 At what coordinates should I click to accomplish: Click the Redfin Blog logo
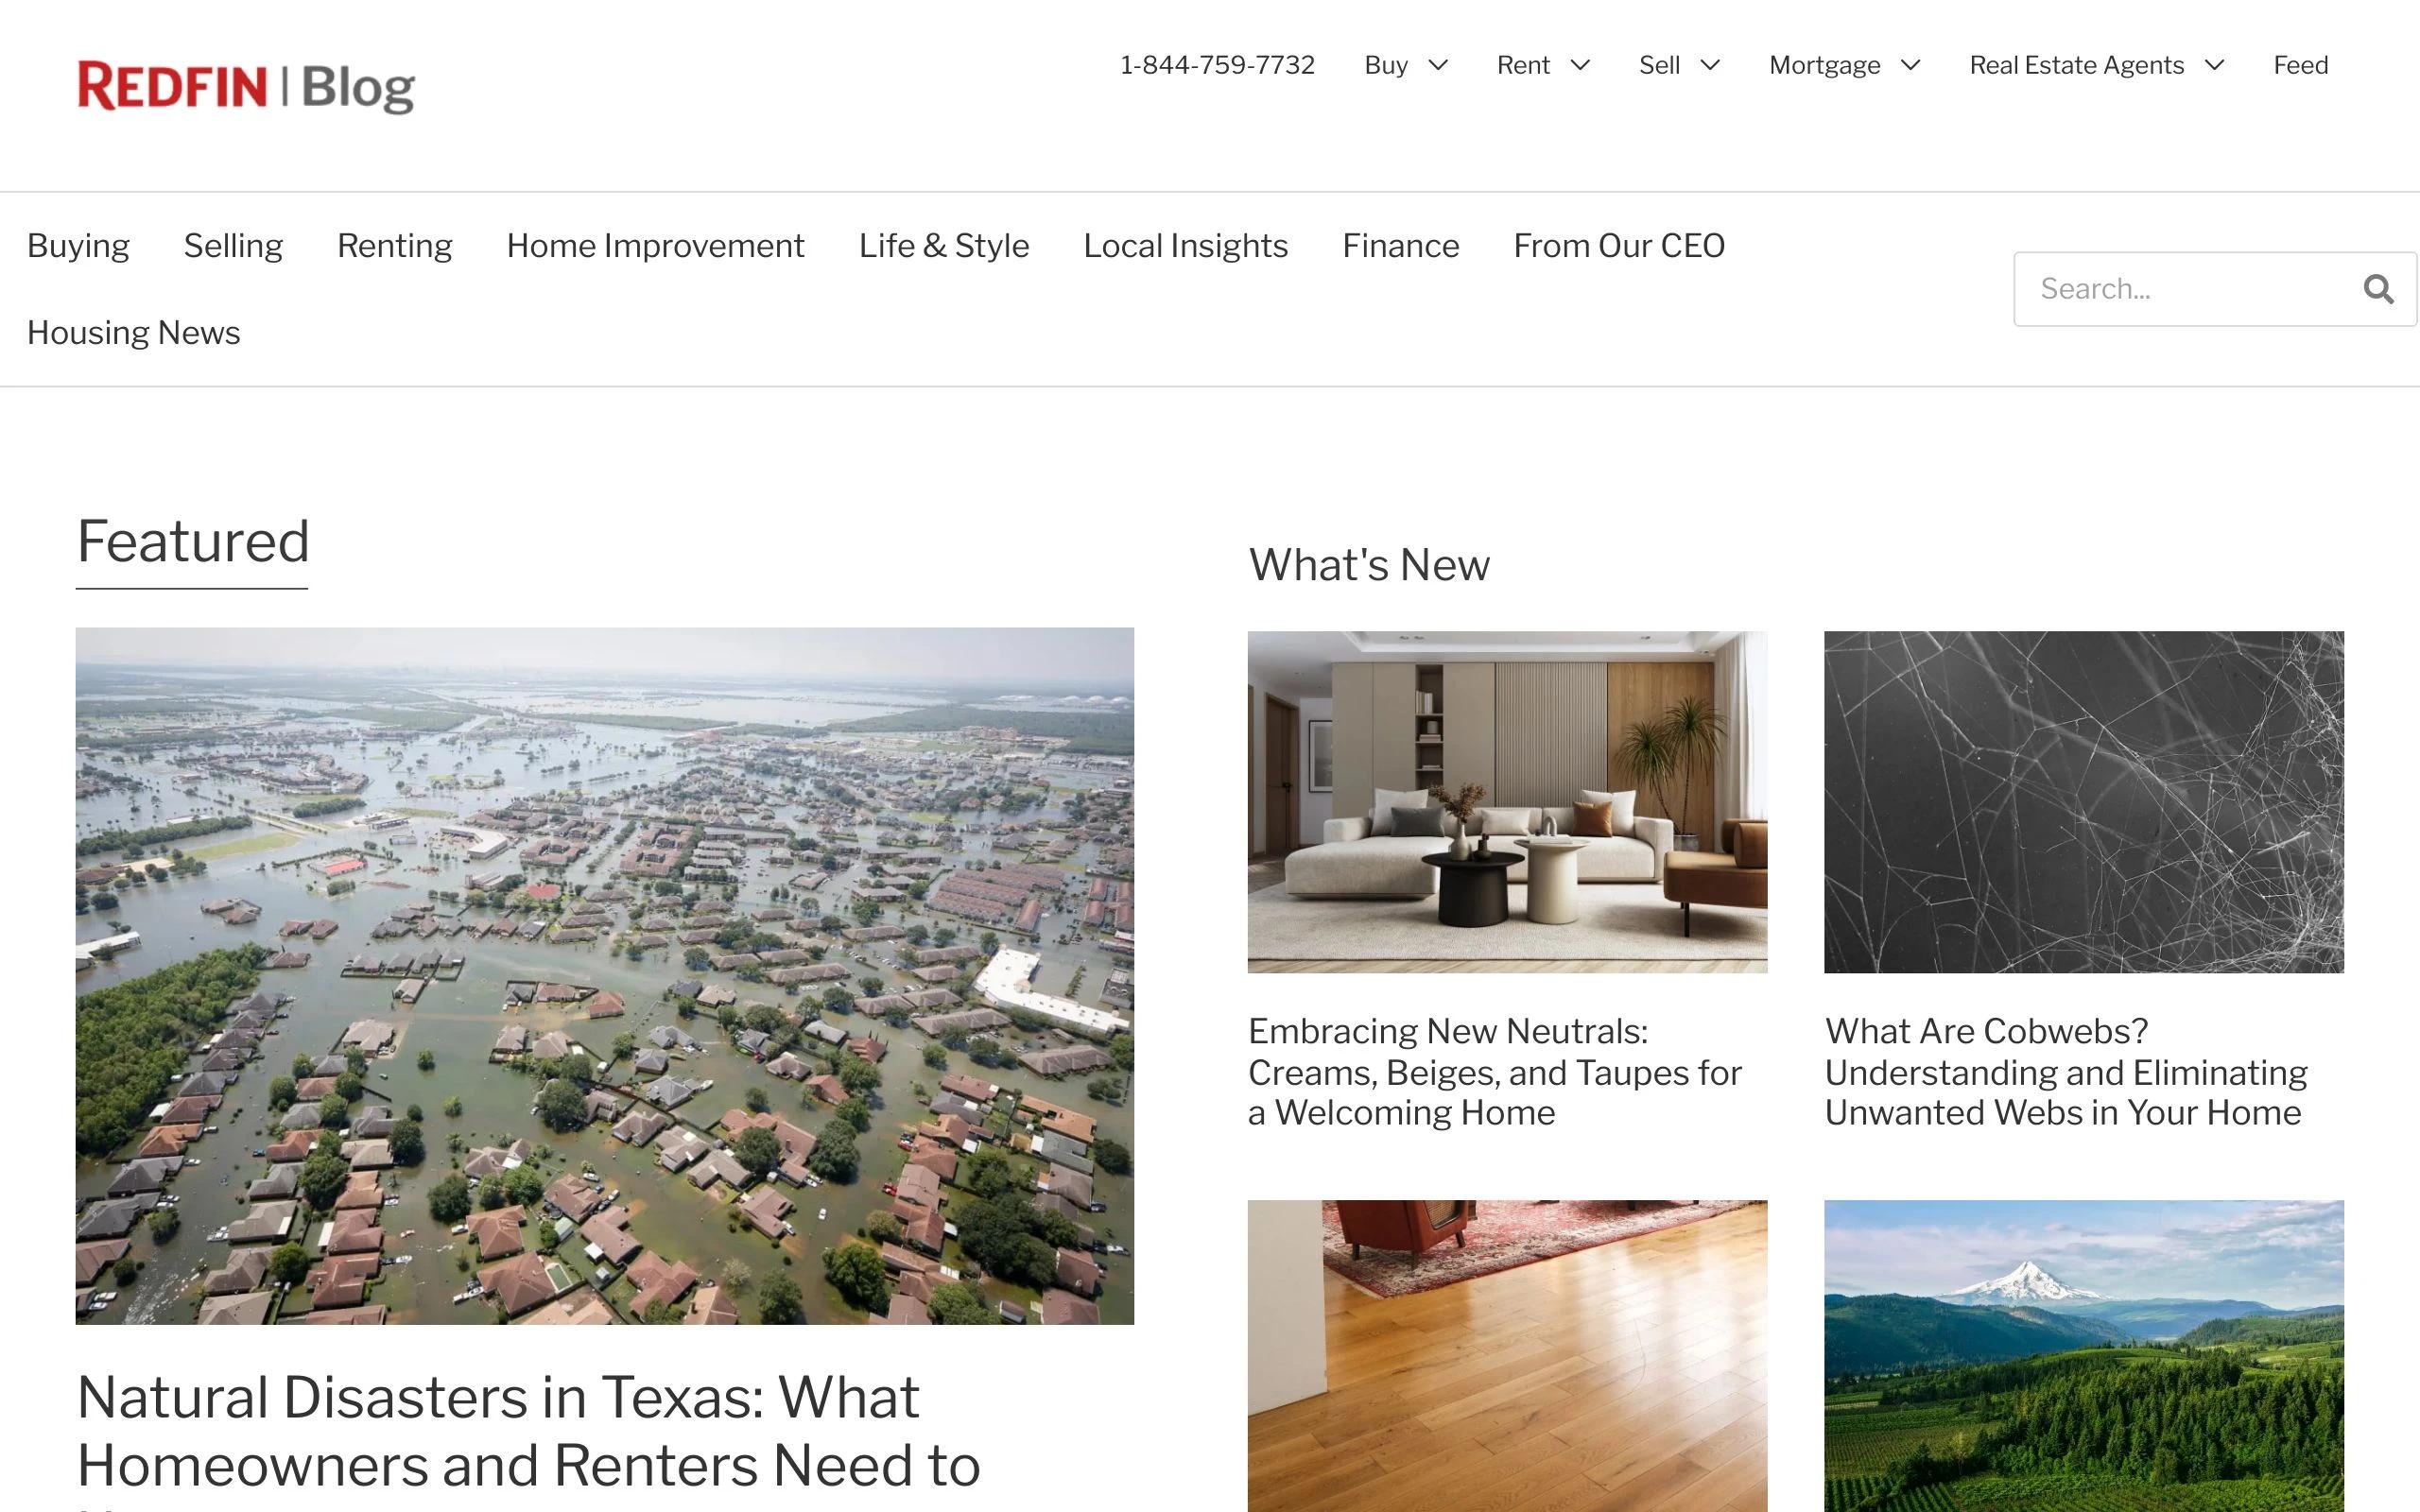(246, 86)
